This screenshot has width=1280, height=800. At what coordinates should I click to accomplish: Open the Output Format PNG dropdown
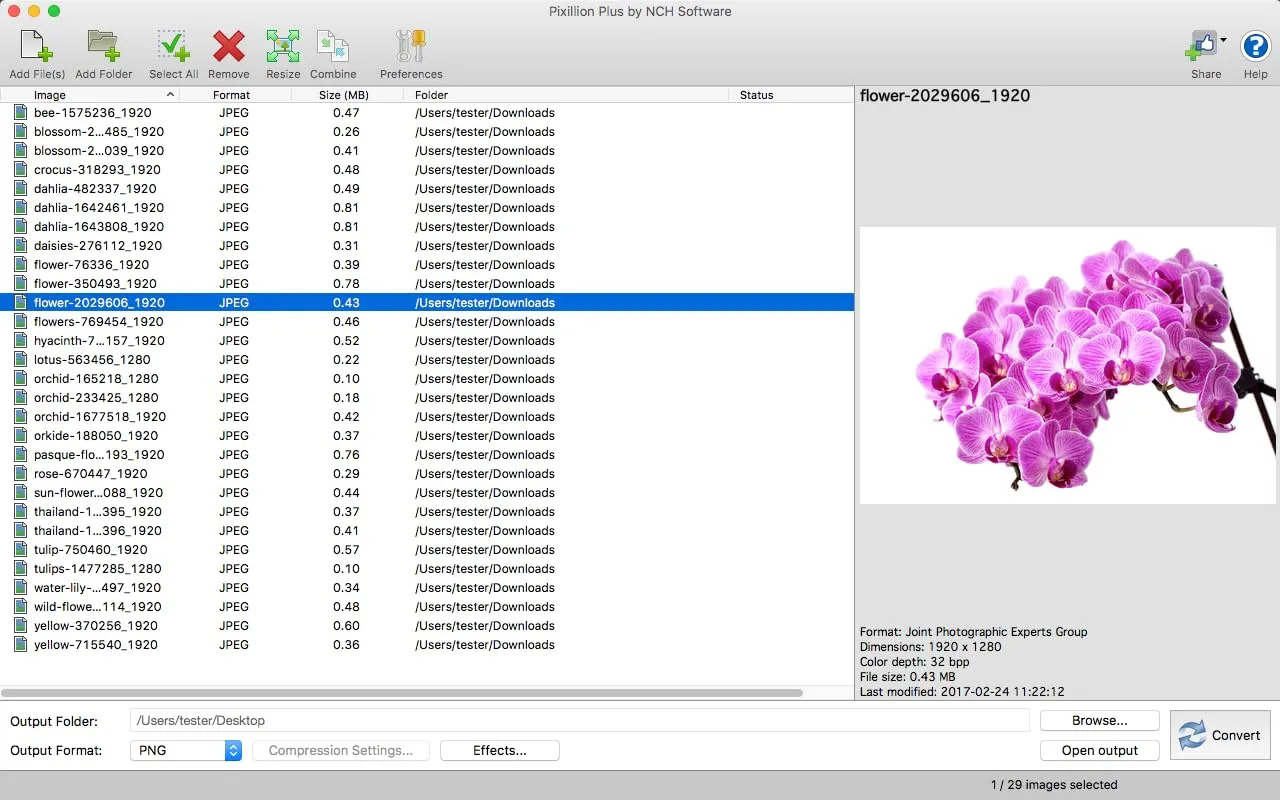pyautogui.click(x=186, y=750)
